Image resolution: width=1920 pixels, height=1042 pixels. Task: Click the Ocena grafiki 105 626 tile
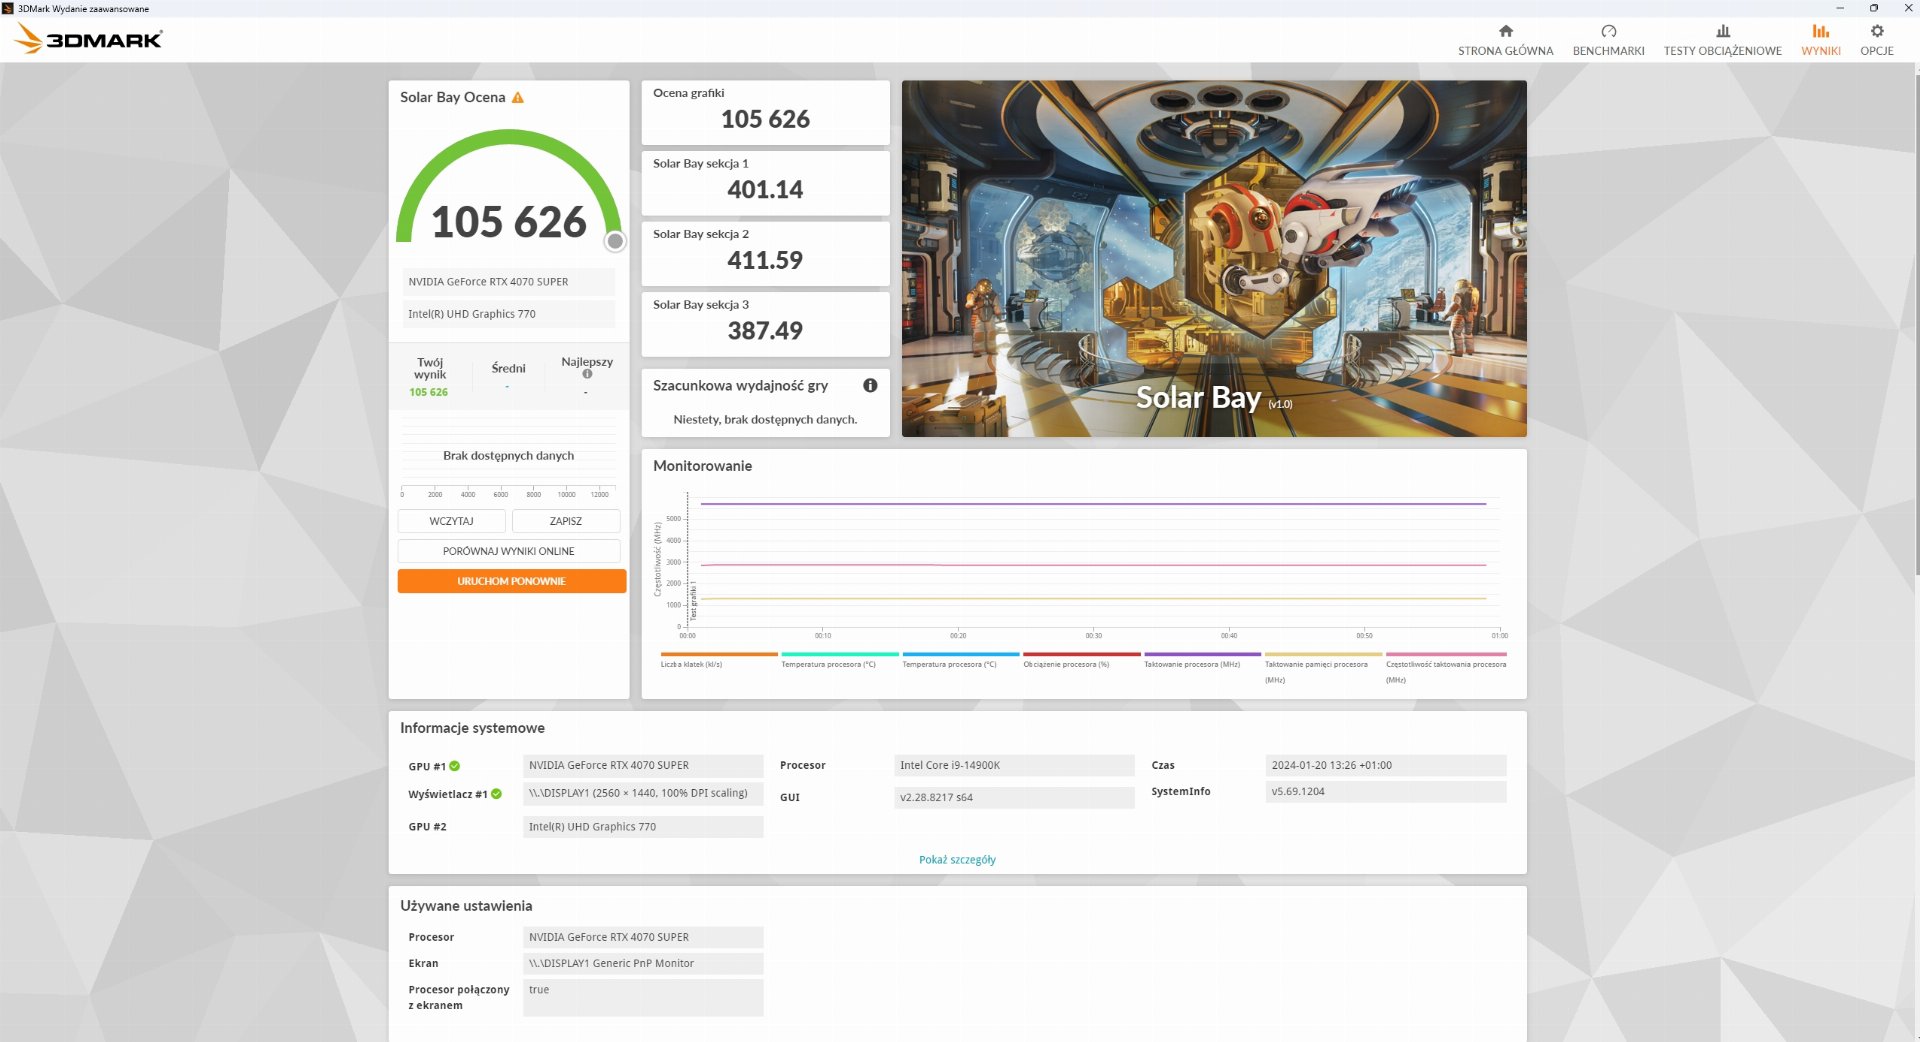tap(765, 112)
